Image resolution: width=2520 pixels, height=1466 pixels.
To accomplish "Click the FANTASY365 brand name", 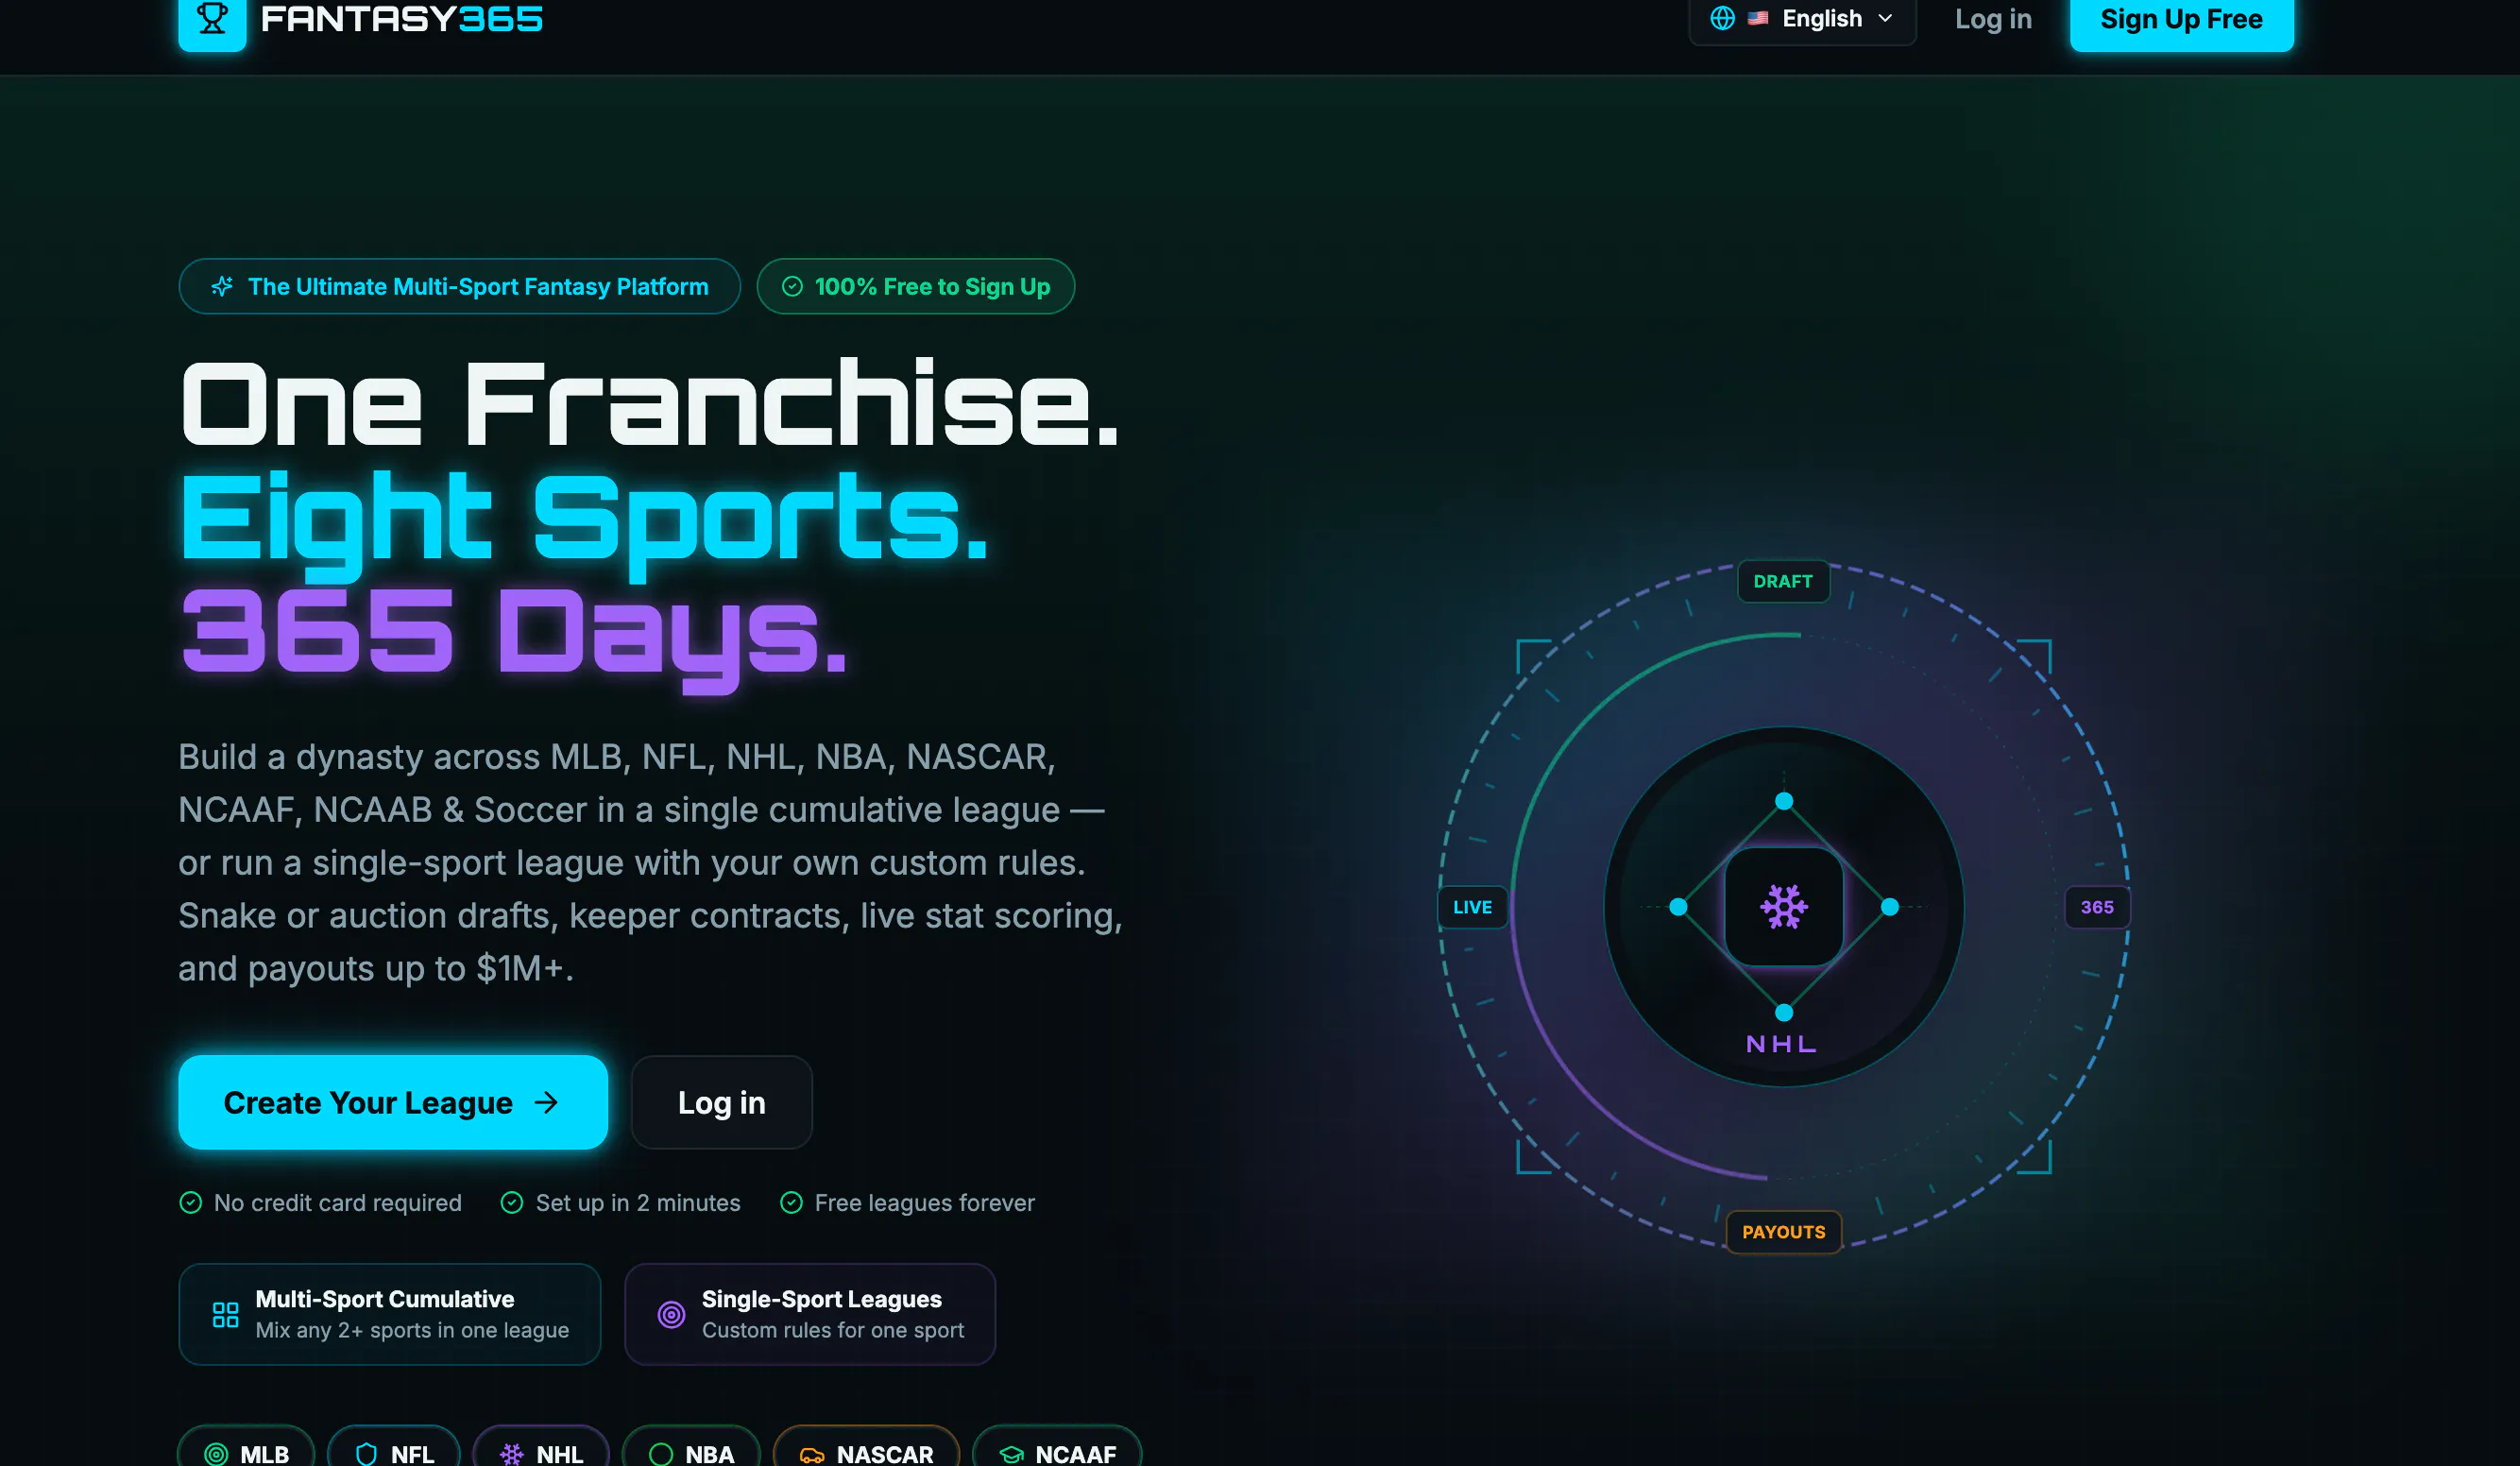I will coord(402,19).
